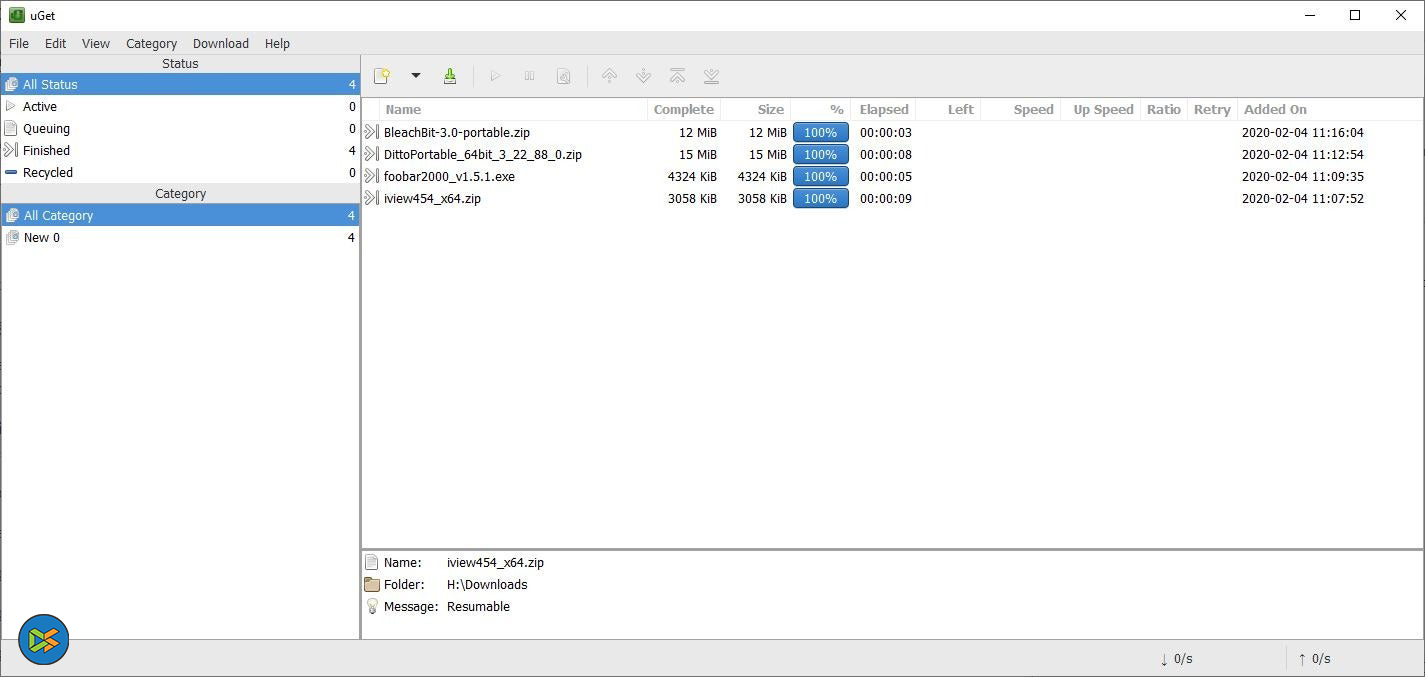
Task: Click the finished status icon of foobar2000 row
Action: 371,176
